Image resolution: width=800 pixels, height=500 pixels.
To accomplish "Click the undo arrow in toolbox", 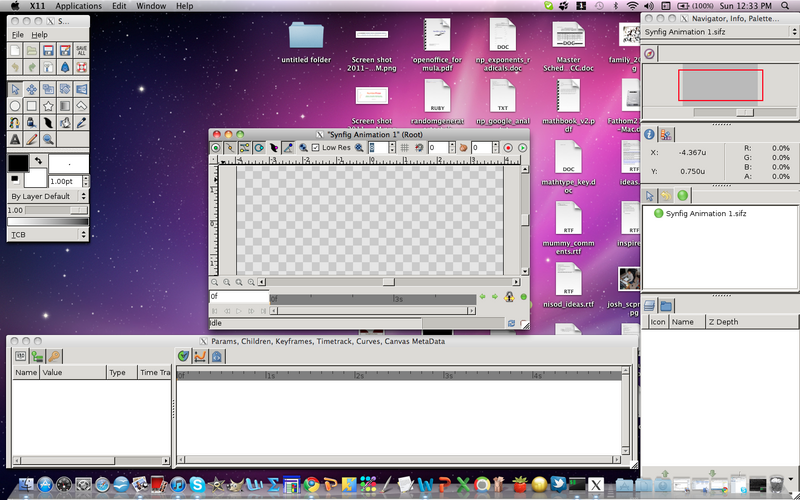I will [x=15, y=67].
